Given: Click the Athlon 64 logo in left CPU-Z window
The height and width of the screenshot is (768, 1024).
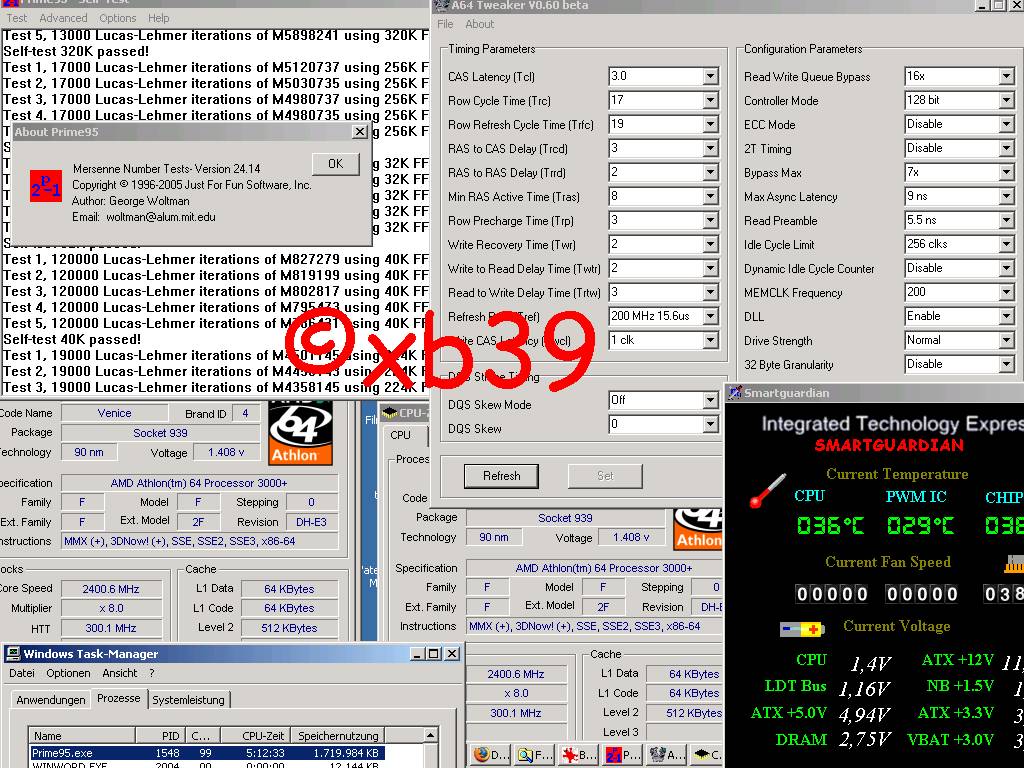Looking at the screenshot, I should tap(300, 433).
